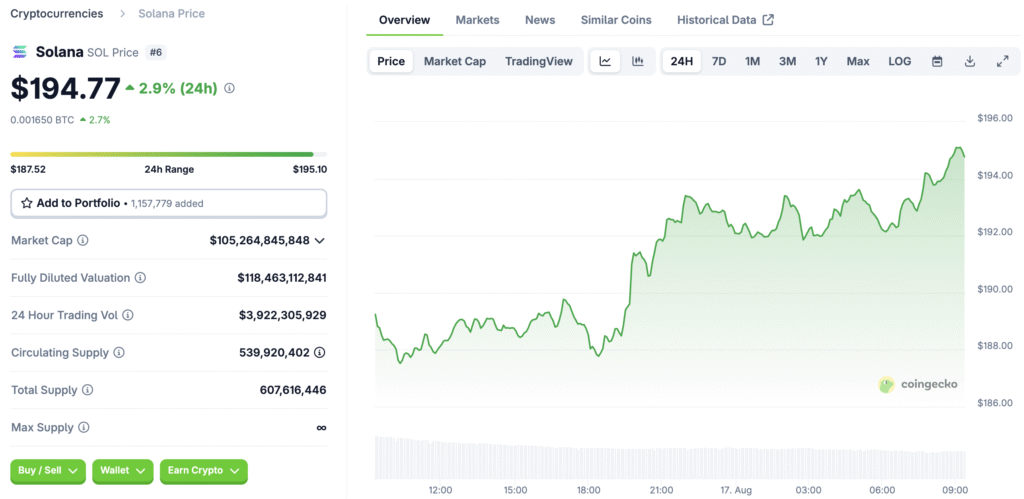Toggle the LOG scale option
1024x499 pixels.
click(x=899, y=61)
